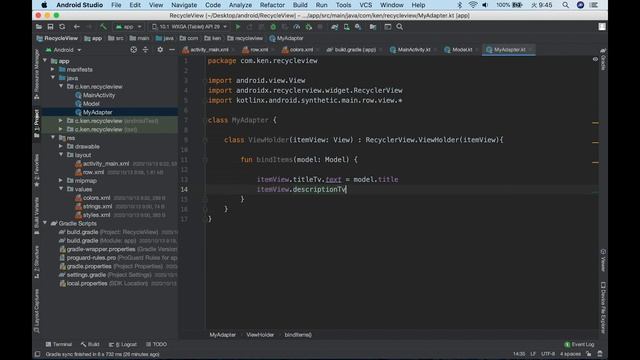Screen dimensions: 640x360
Task: Open the Gradle side panel
Action: coord(603,59)
